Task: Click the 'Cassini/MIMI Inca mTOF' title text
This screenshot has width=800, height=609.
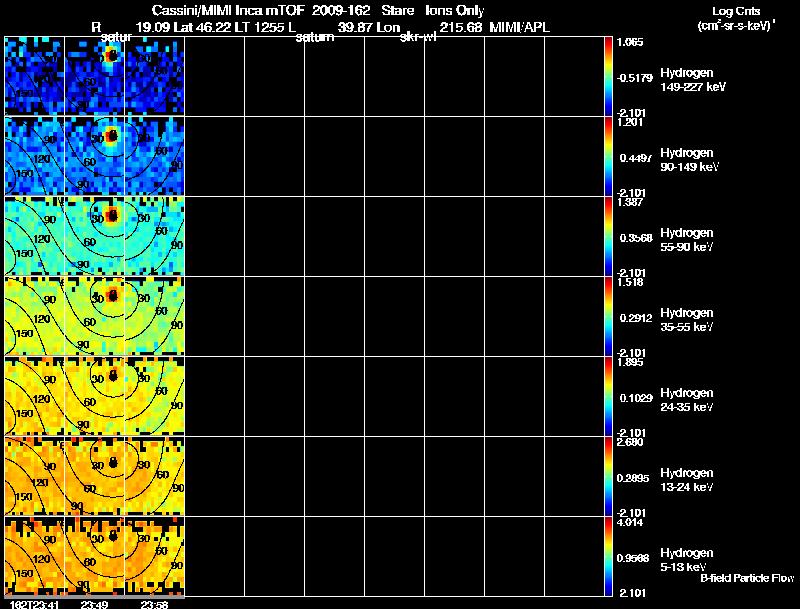Action: 228,11
